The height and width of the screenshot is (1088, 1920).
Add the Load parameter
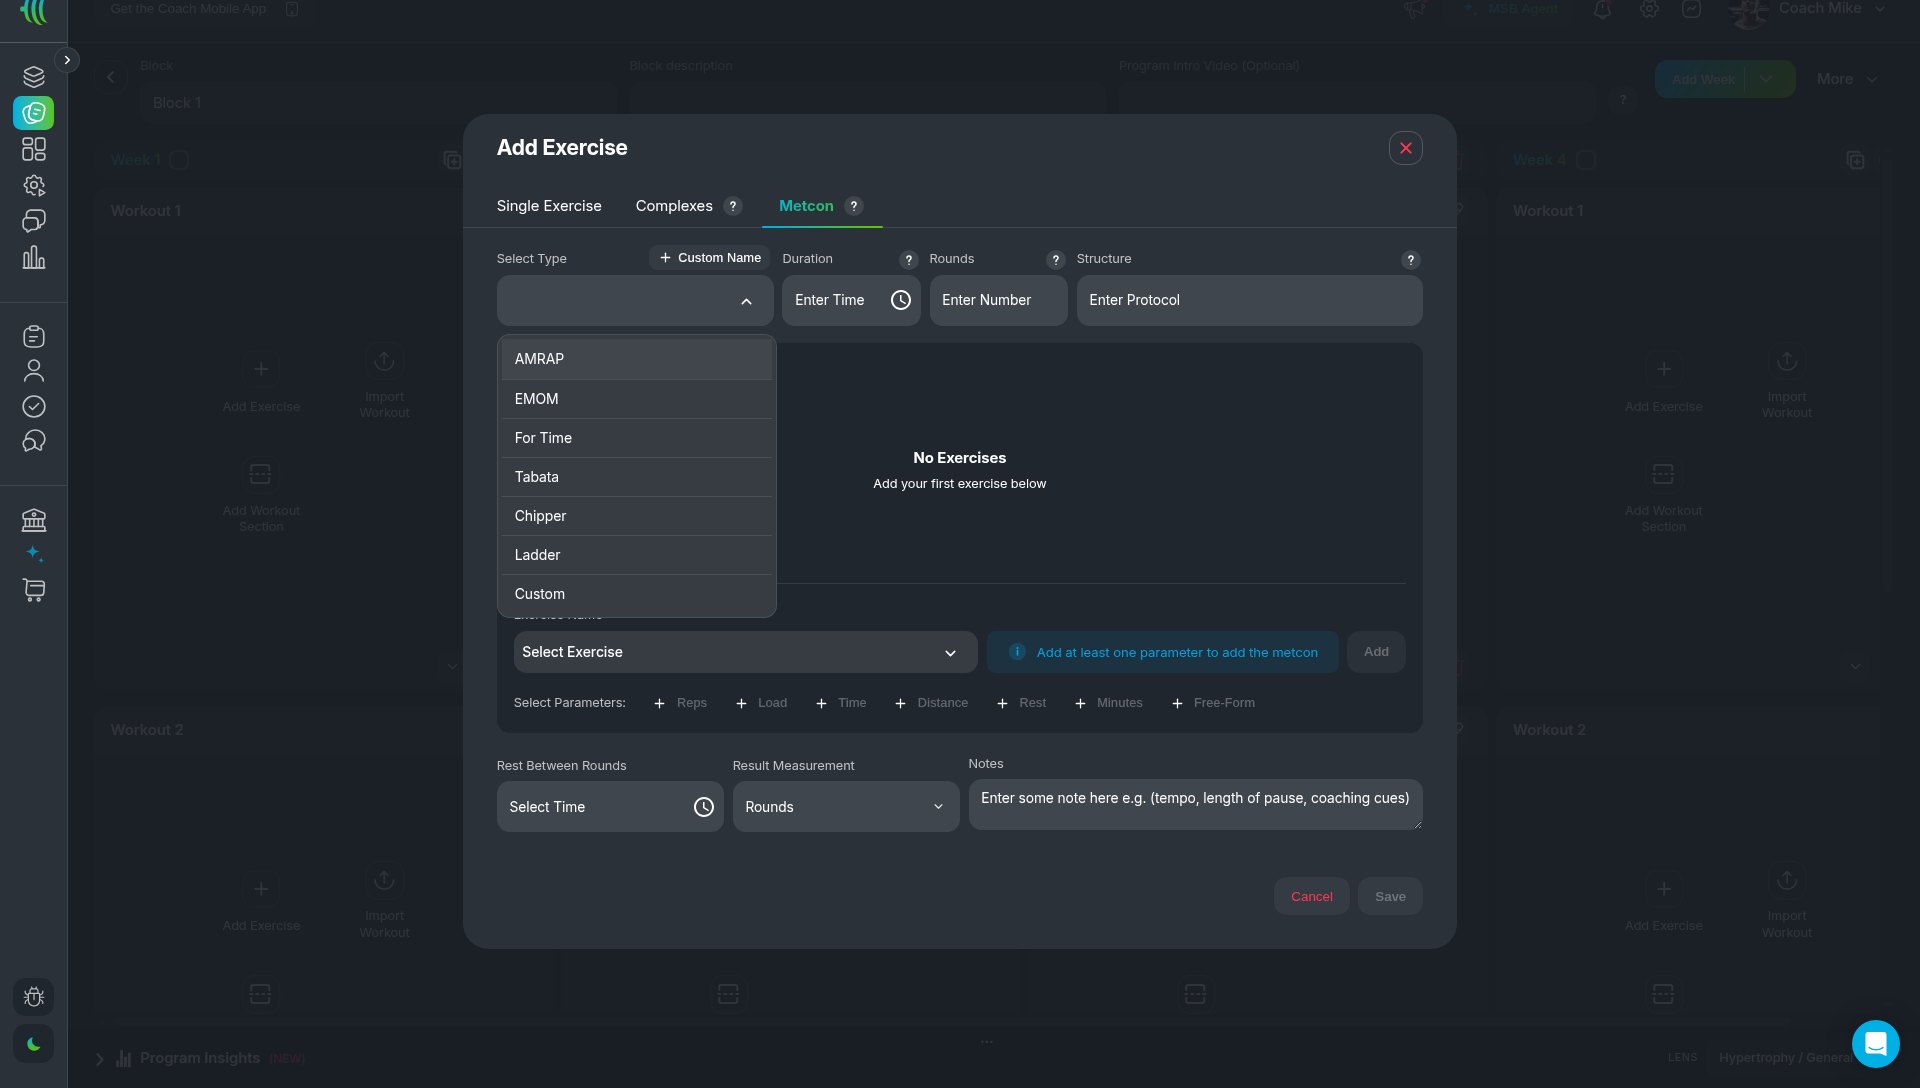click(761, 703)
